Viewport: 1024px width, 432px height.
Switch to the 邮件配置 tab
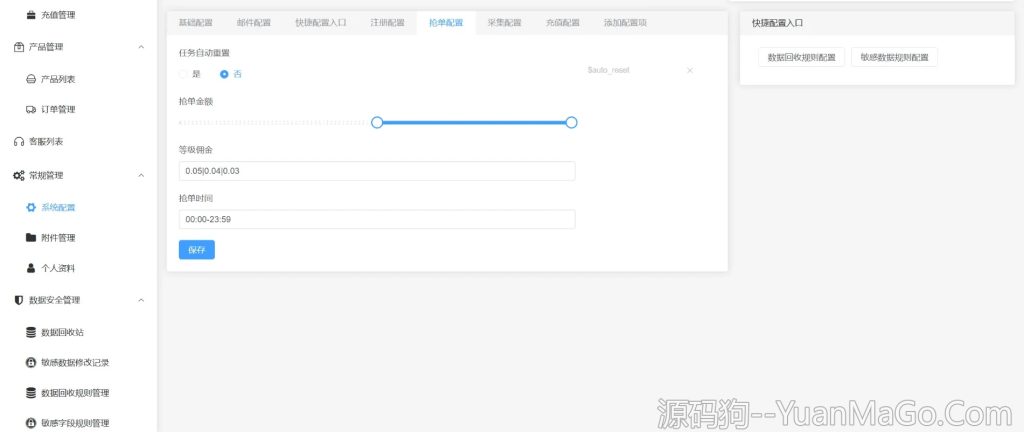pos(254,23)
